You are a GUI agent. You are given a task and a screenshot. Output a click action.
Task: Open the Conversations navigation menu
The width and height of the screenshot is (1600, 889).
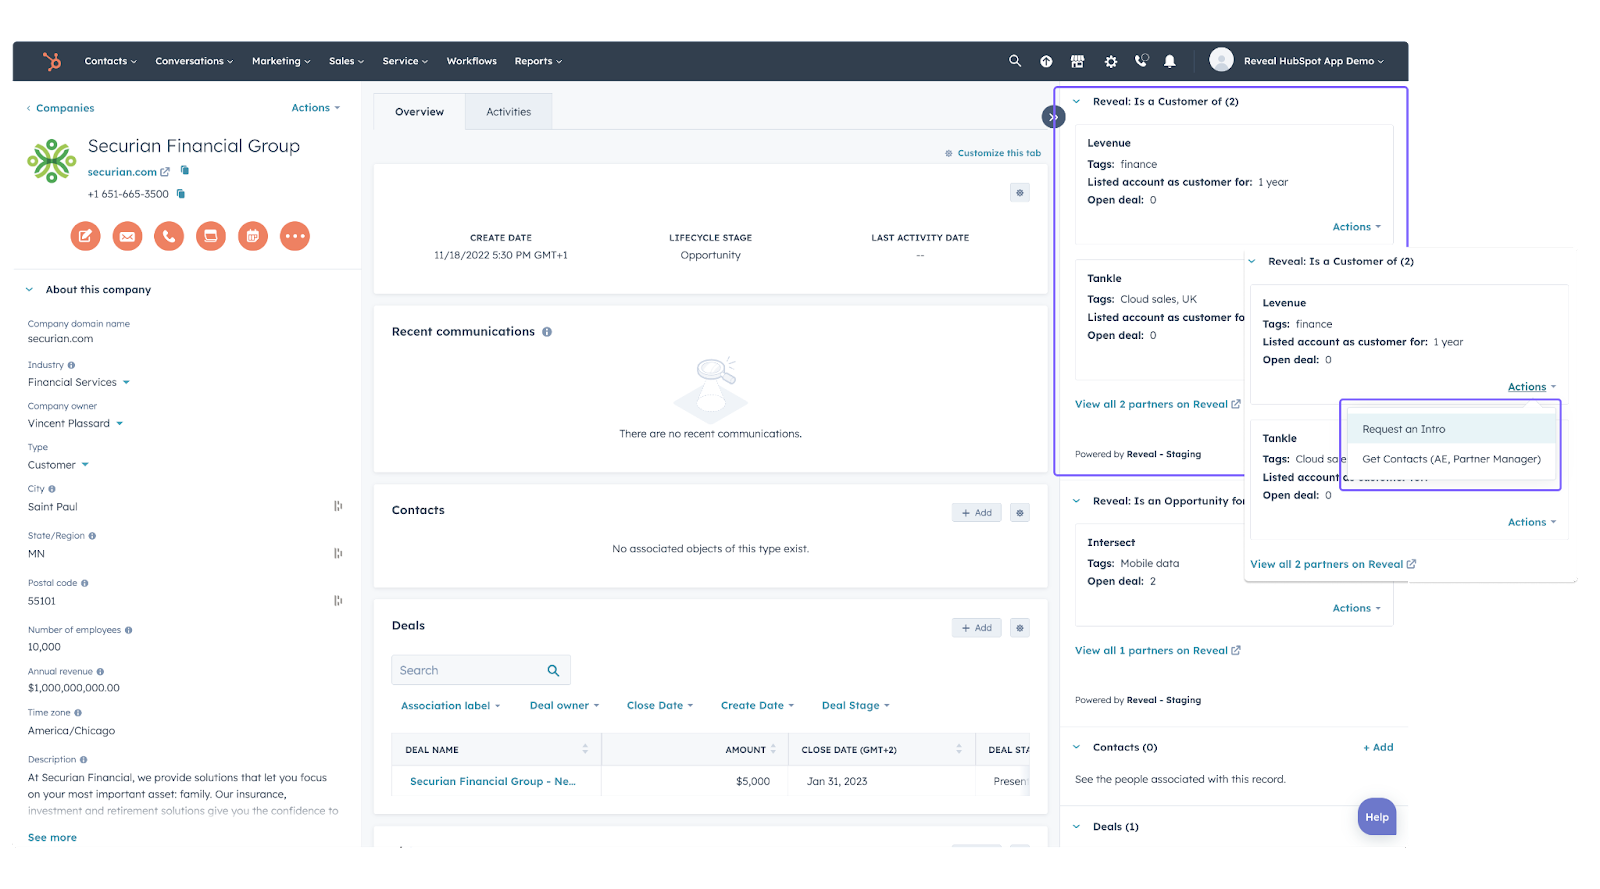click(194, 61)
